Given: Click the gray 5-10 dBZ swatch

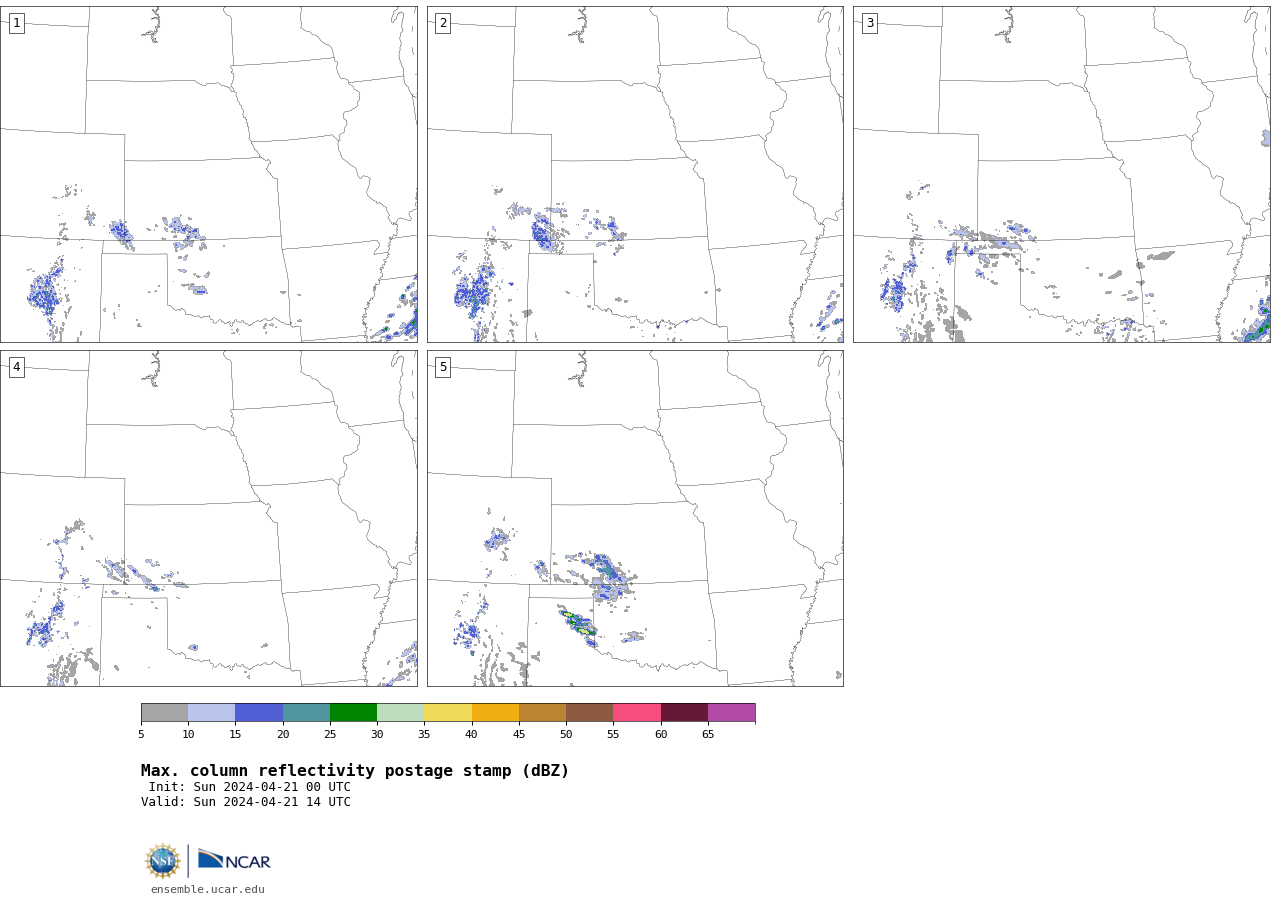Looking at the screenshot, I should [164, 712].
